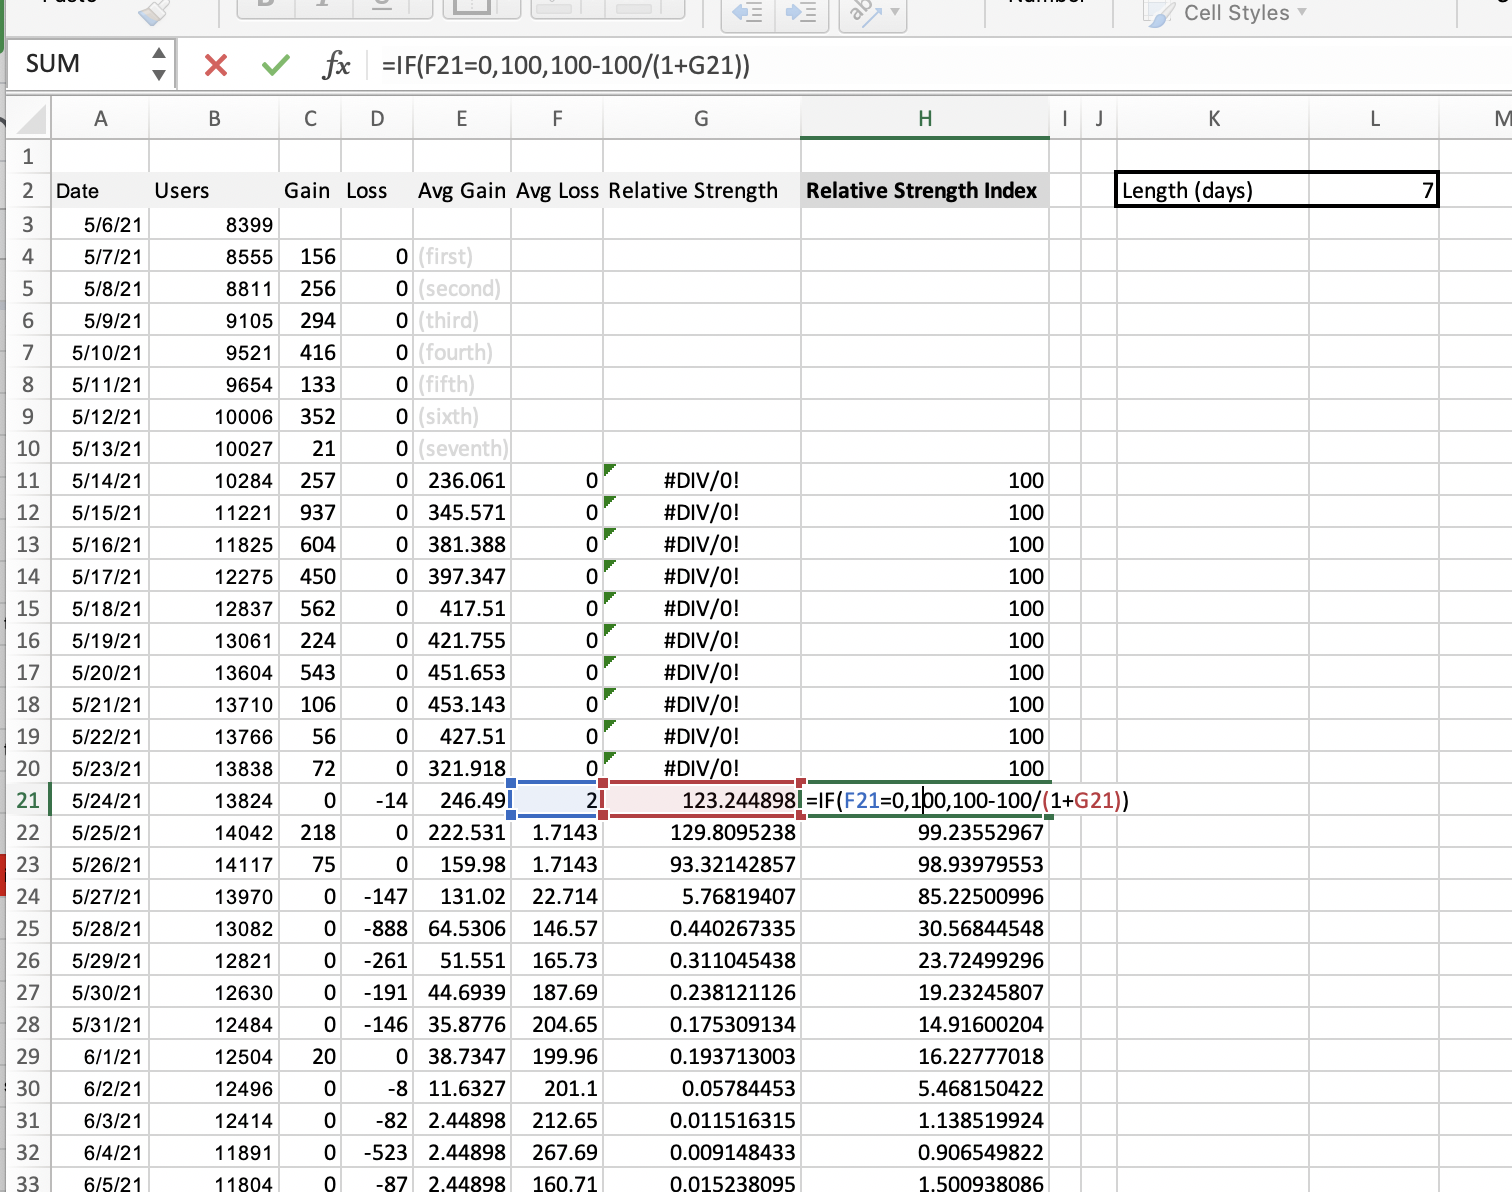Toggle italic formatting
1512x1192 pixels.
(322, 6)
